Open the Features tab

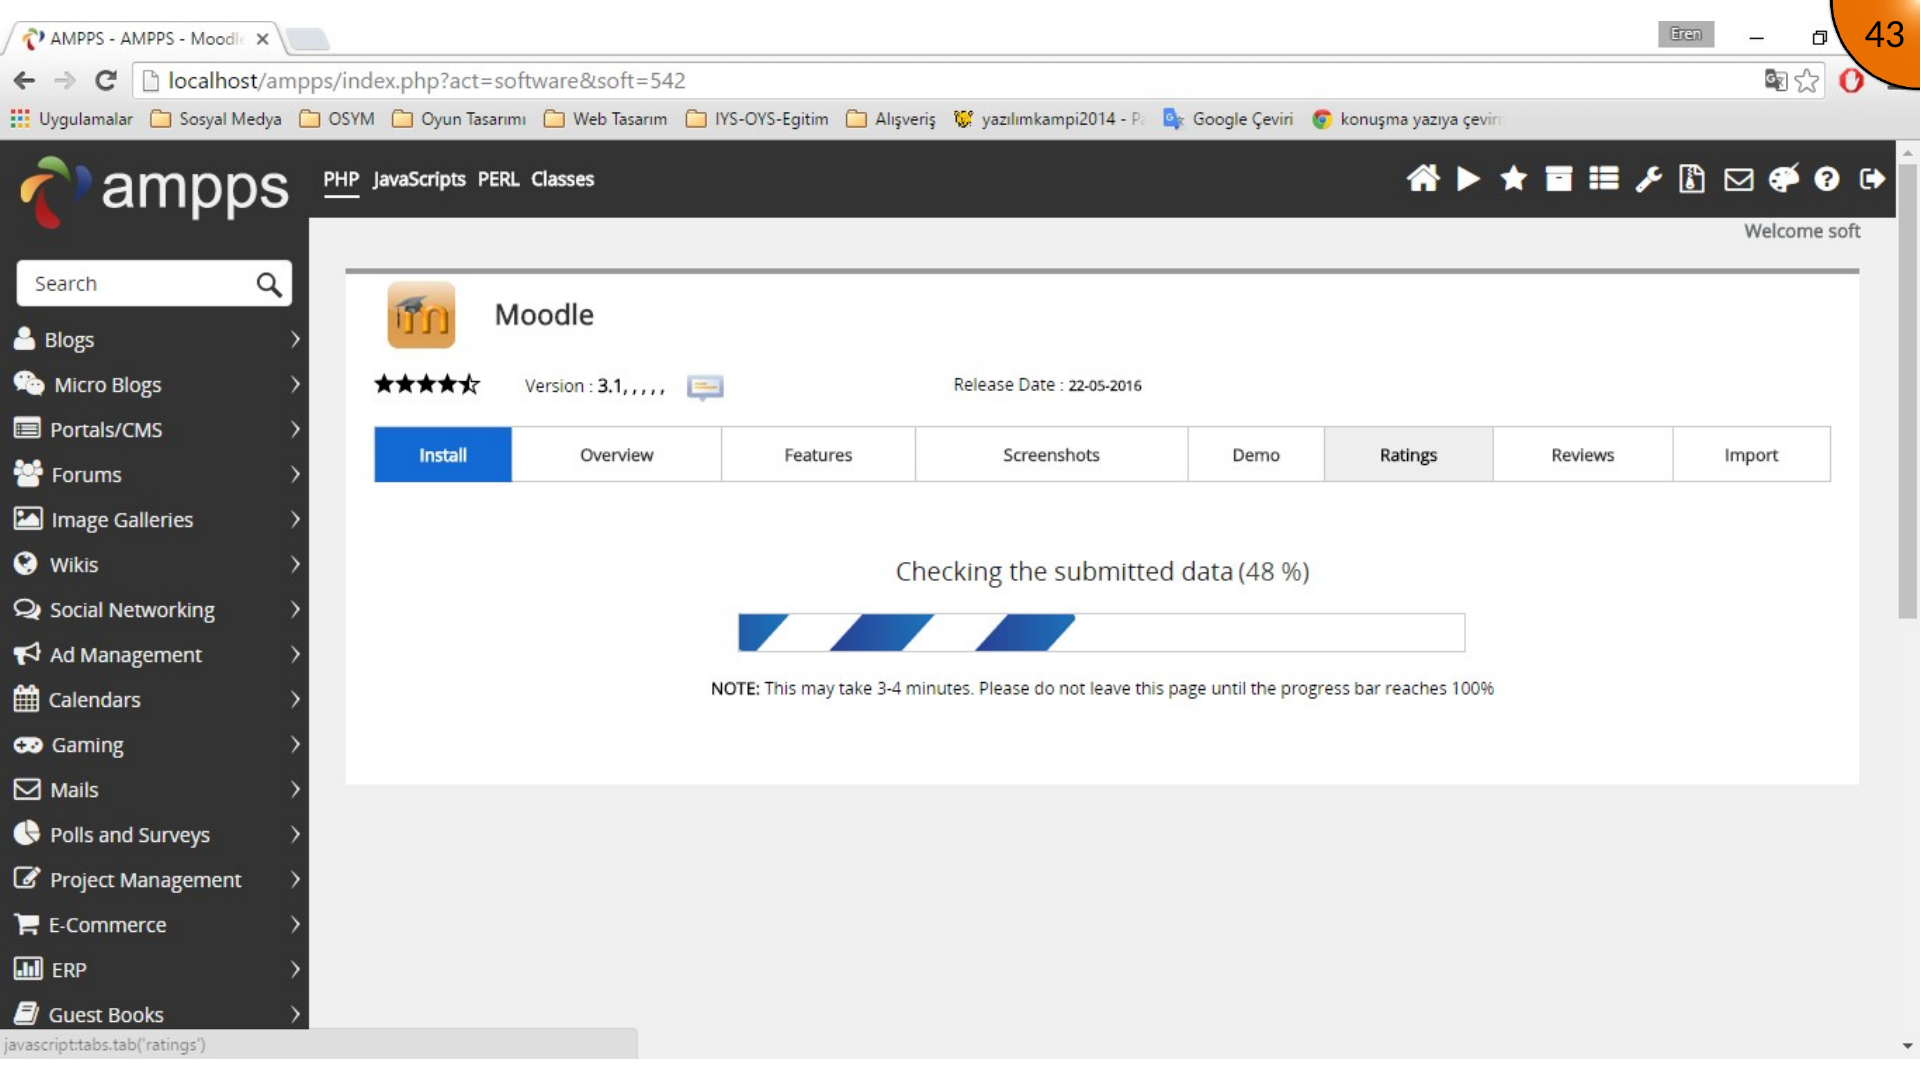tap(818, 455)
